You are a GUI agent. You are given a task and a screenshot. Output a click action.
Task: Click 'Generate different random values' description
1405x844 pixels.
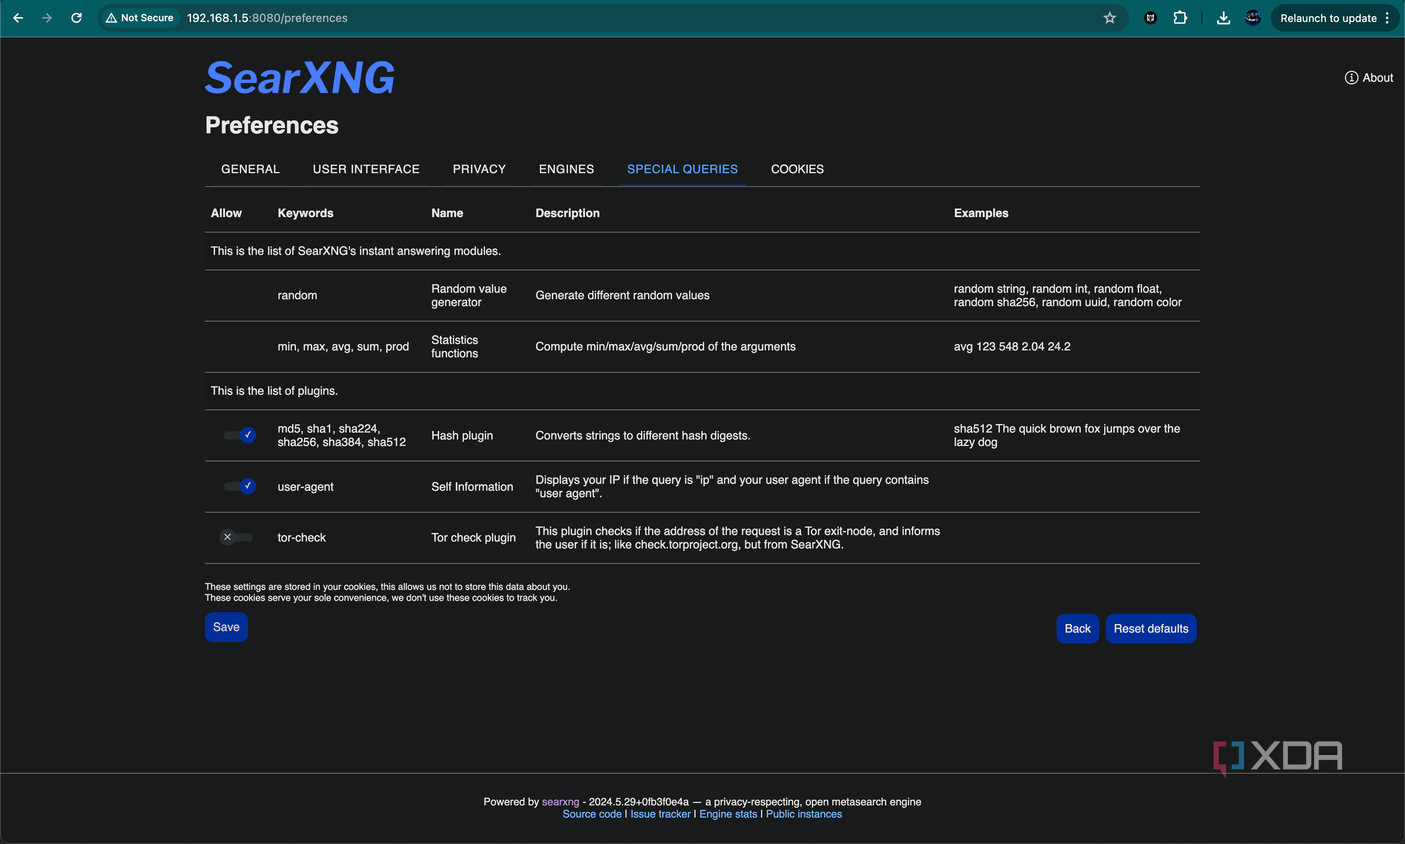pyautogui.click(x=622, y=295)
